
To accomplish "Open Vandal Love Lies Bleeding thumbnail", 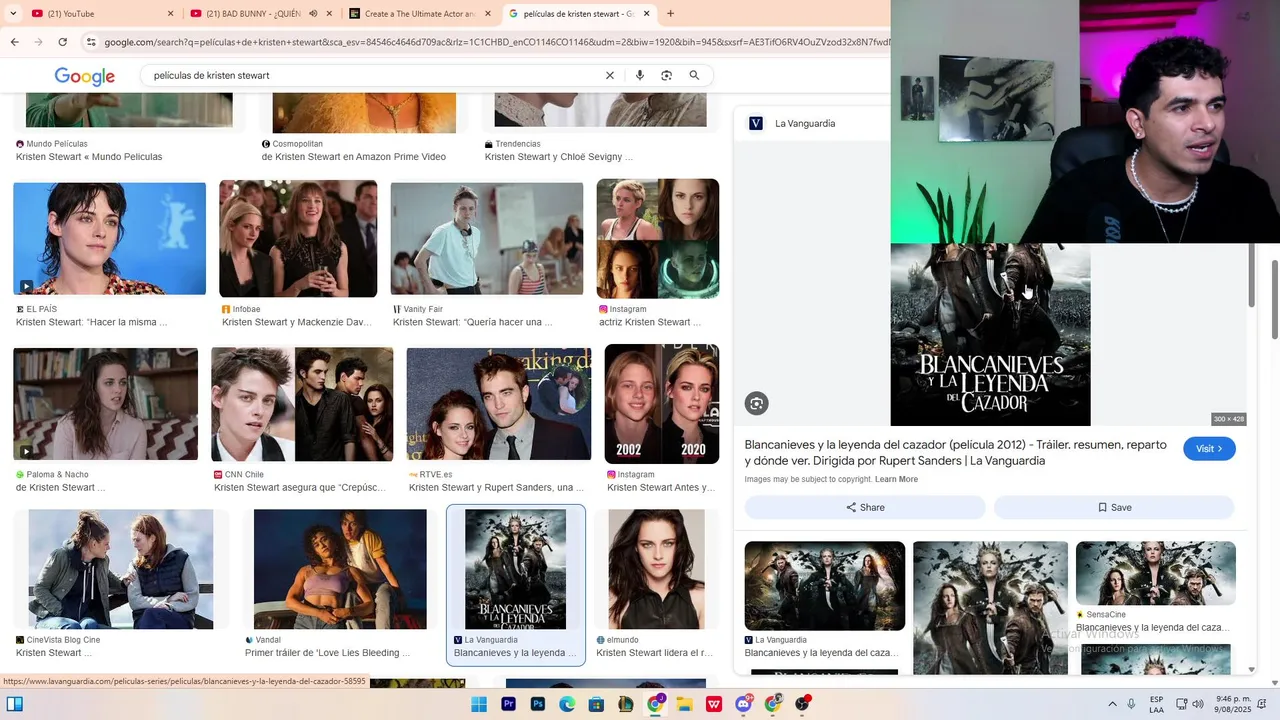I will tap(340, 569).
